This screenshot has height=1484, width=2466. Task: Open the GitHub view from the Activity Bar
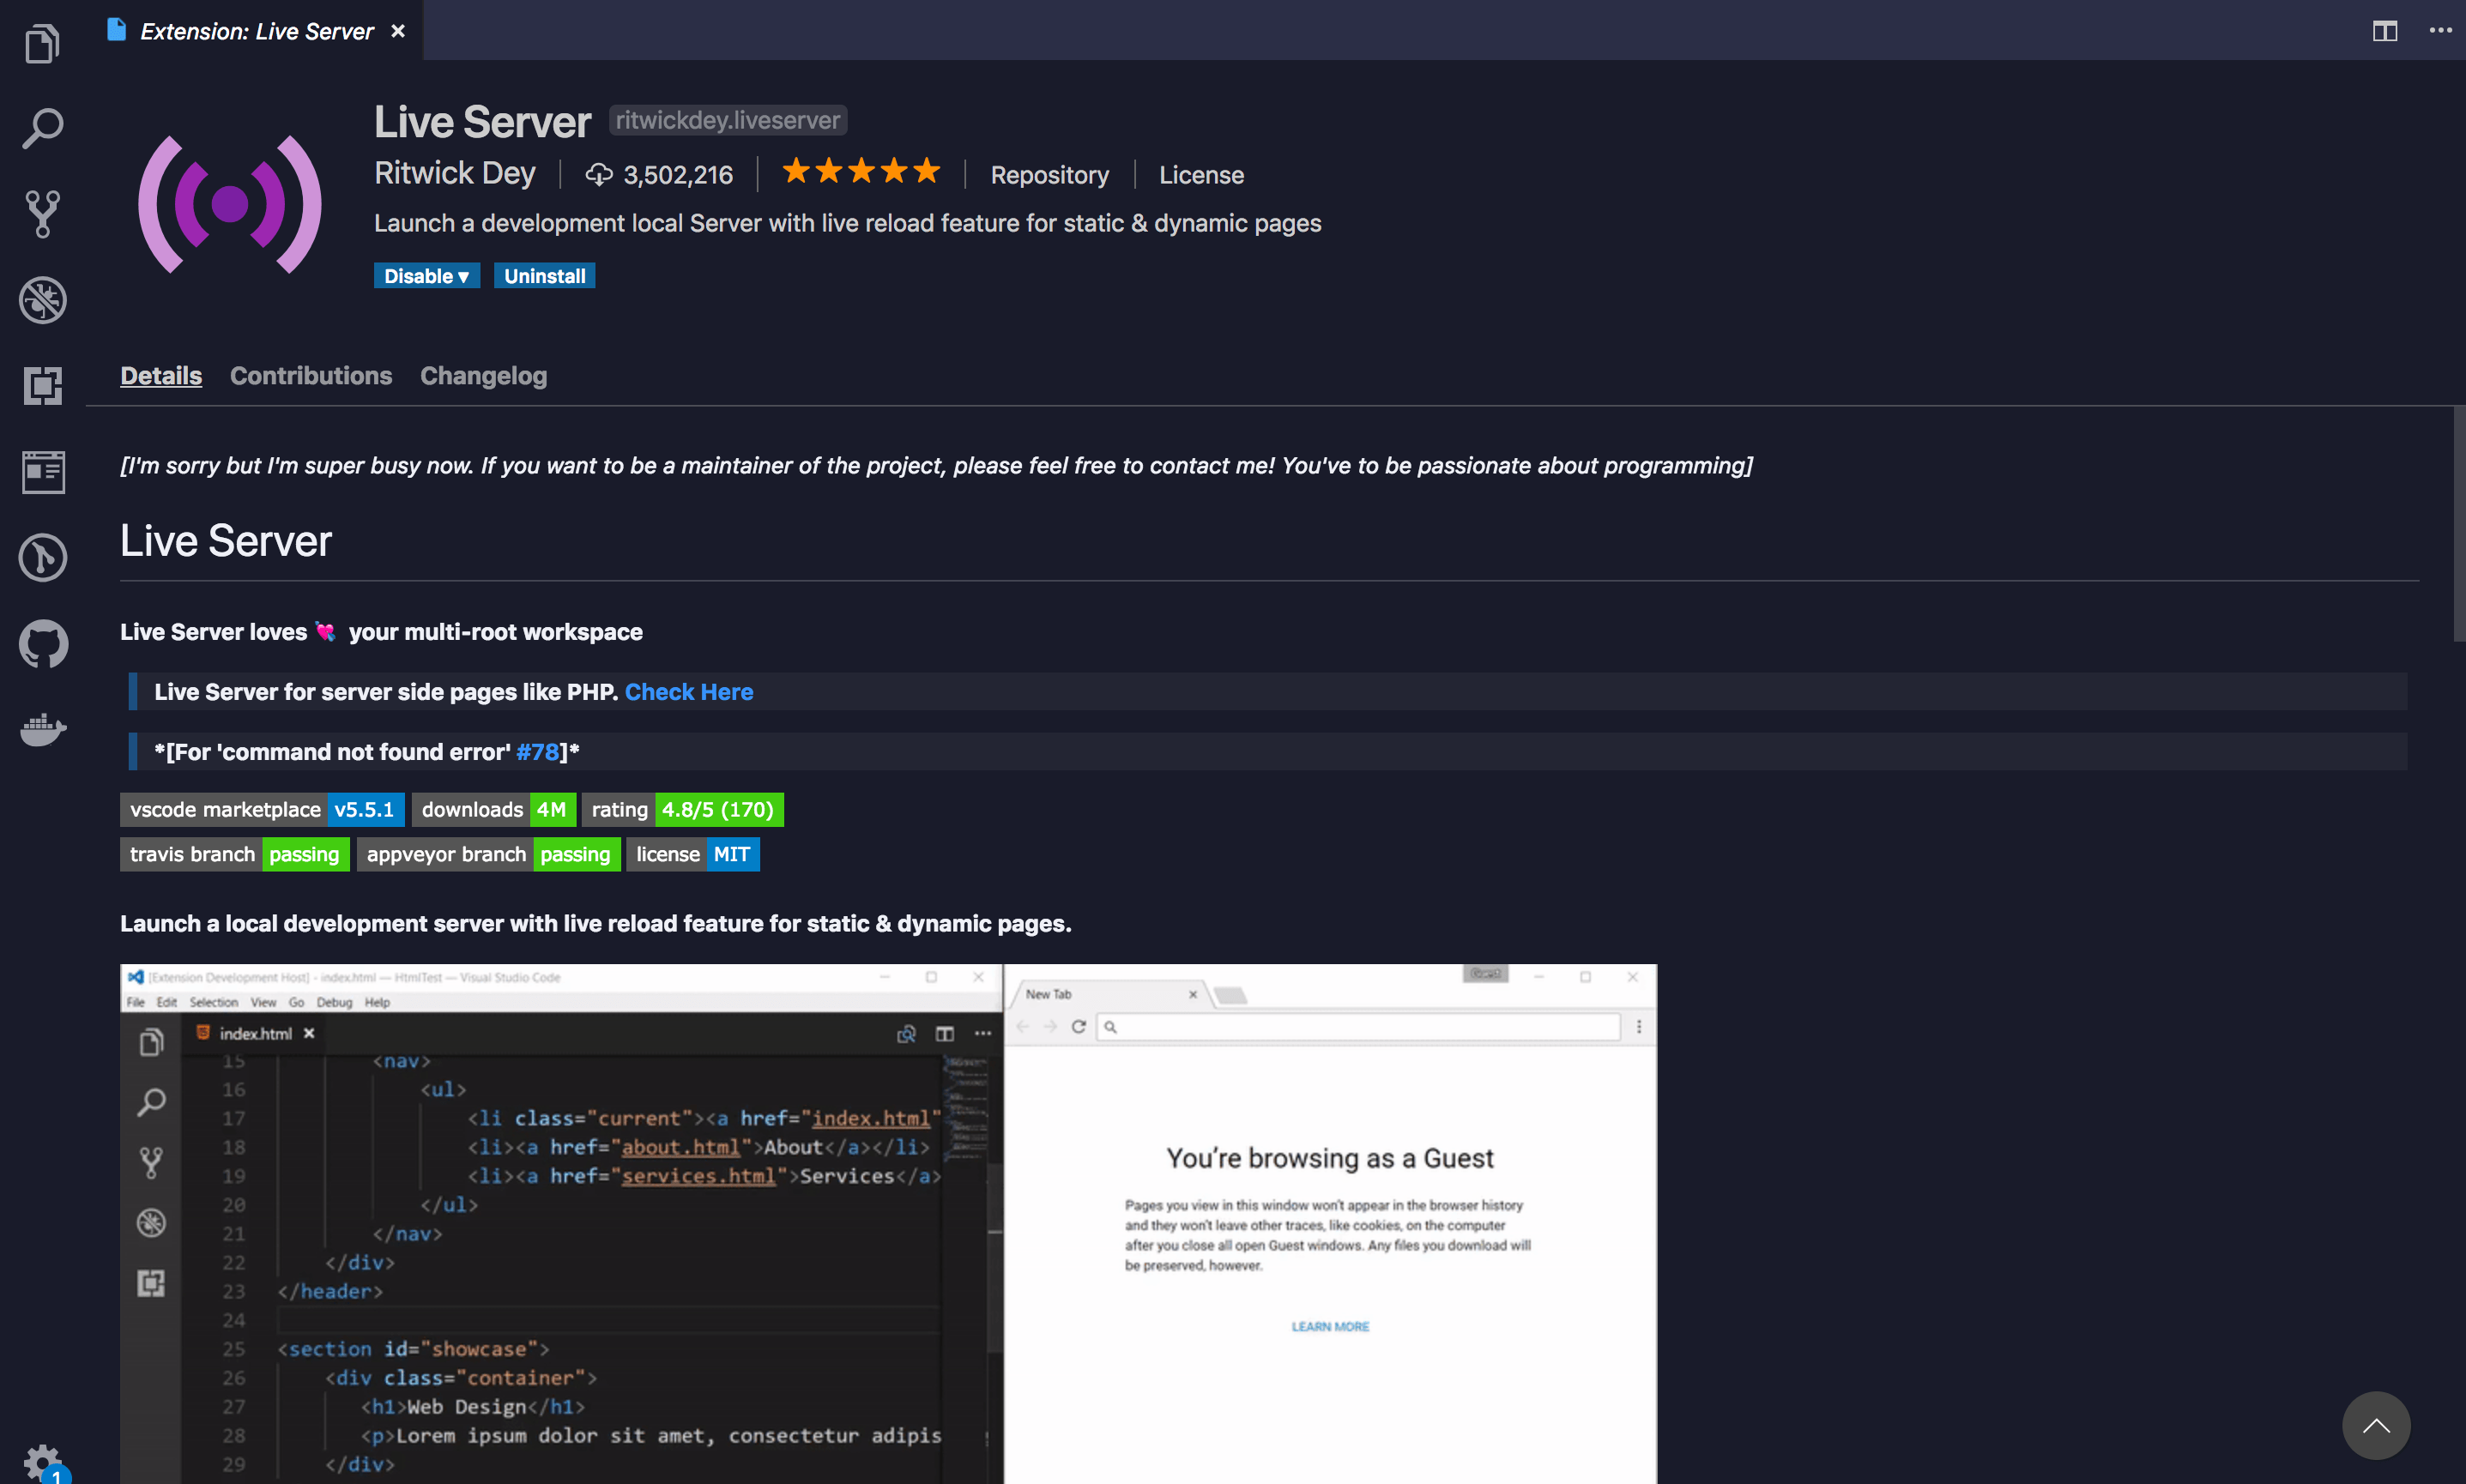coord(42,643)
